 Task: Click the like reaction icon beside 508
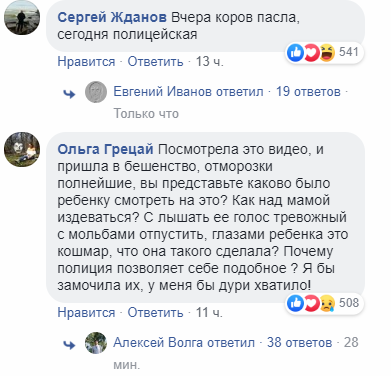tap(295, 303)
